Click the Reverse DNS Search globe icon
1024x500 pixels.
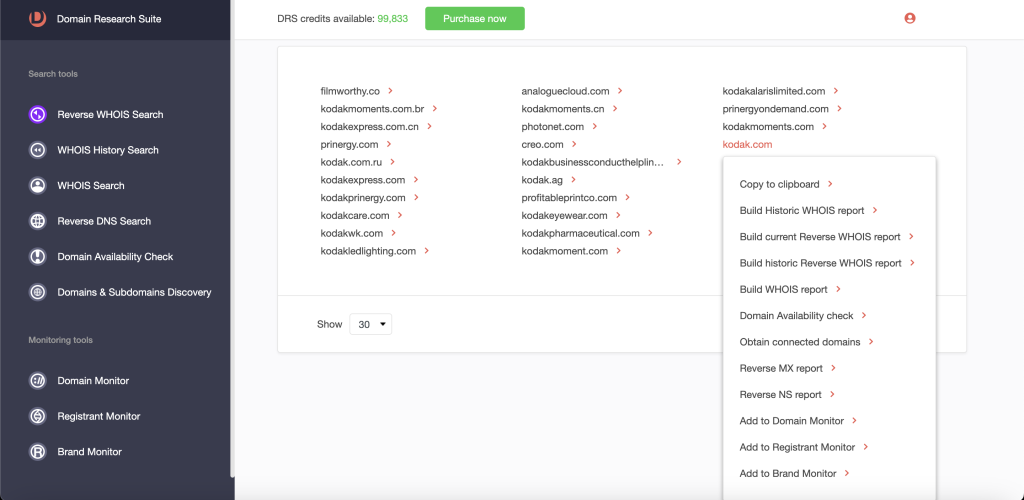38,221
